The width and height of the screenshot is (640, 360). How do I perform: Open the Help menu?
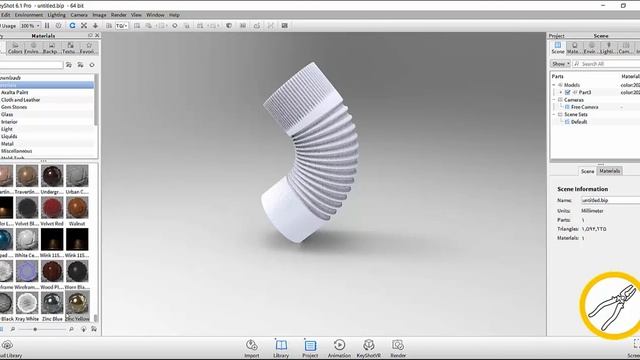click(174, 15)
